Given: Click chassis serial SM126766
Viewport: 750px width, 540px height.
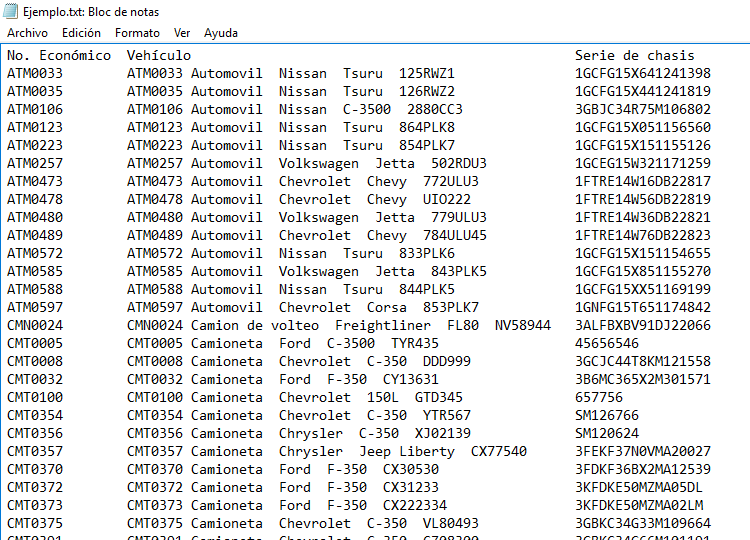Looking at the screenshot, I should click(606, 415).
